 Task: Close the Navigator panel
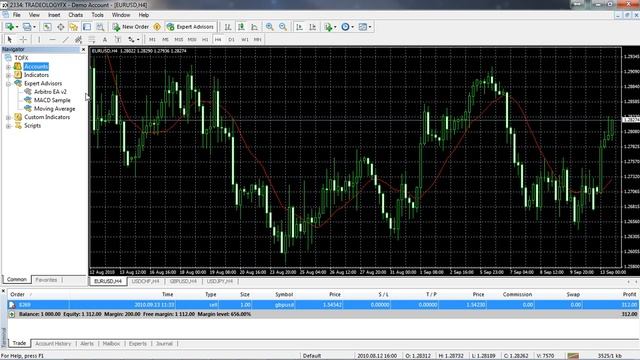pos(83,49)
